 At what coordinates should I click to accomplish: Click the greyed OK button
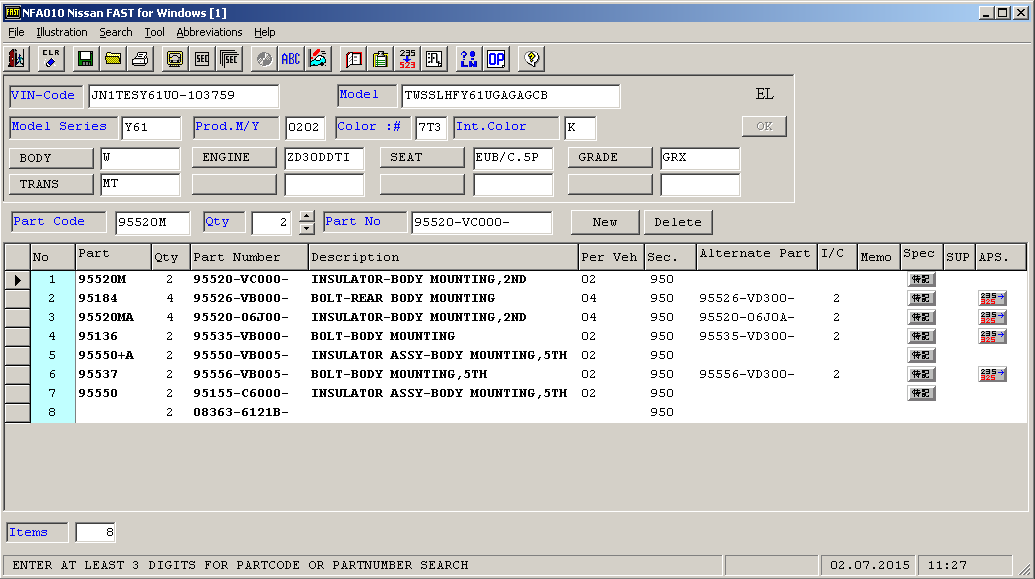(x=764, y=126)
